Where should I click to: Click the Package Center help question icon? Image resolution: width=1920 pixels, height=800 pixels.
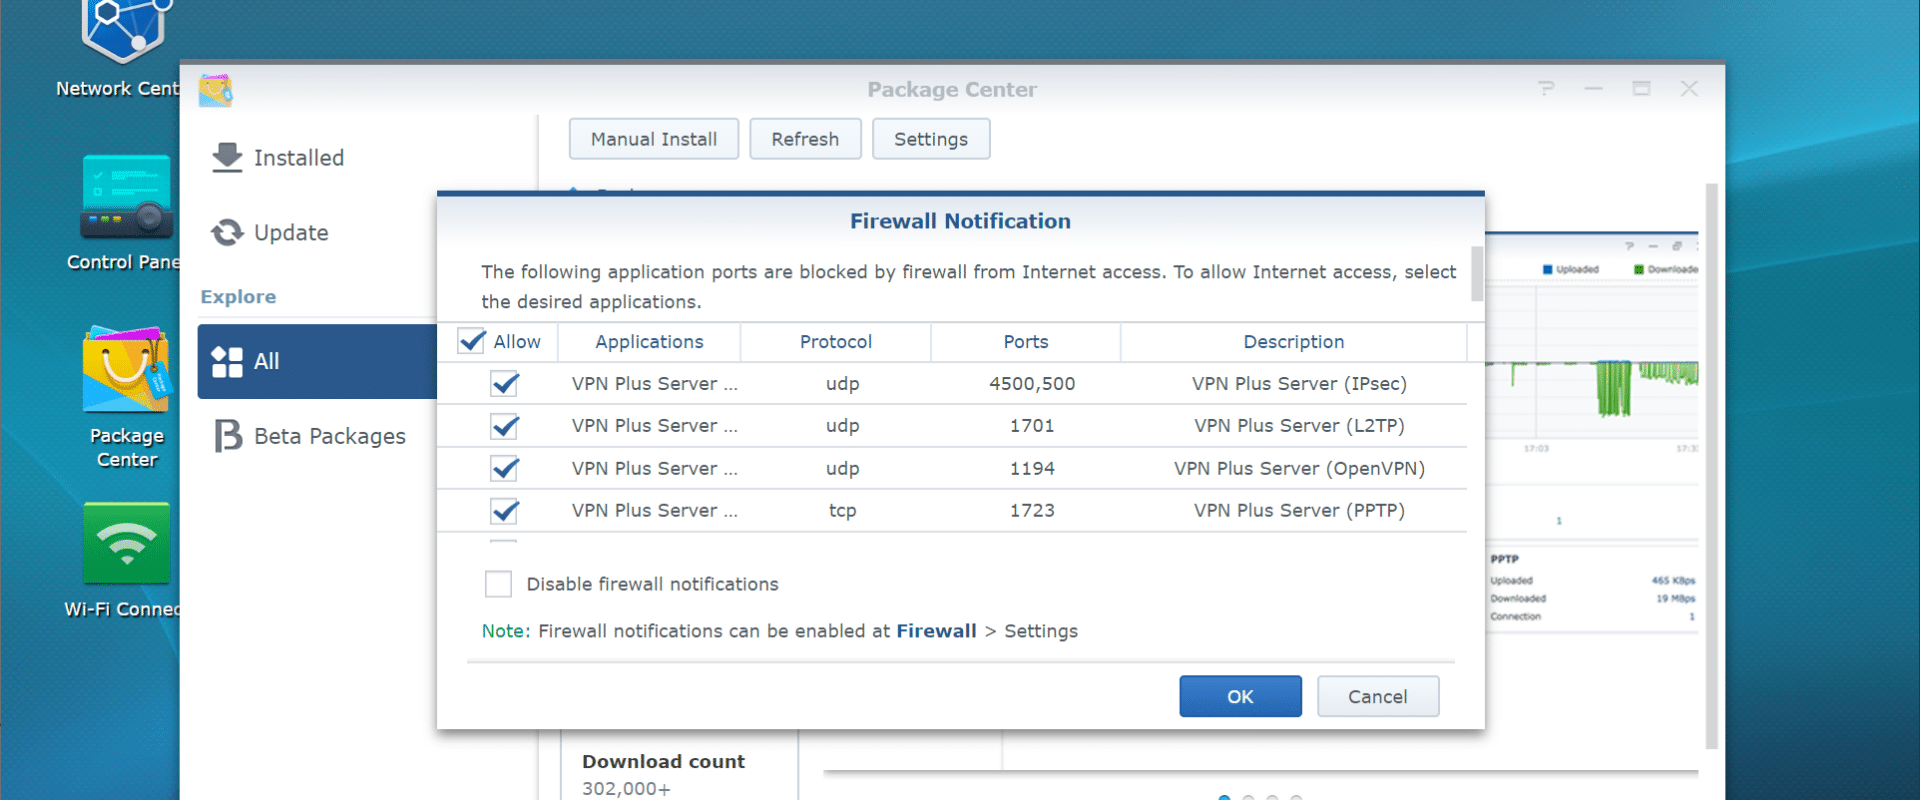[x=1546, y=89]
